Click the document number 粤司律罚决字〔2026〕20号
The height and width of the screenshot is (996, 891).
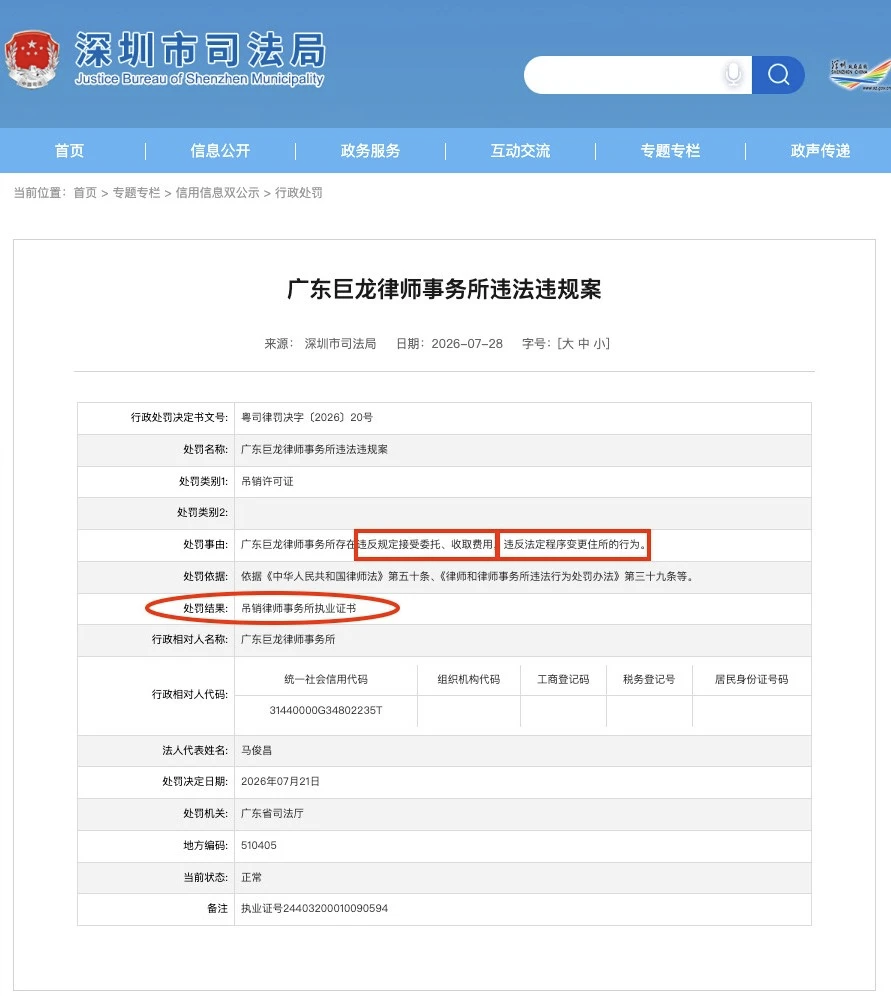click(x=307, y=417)
